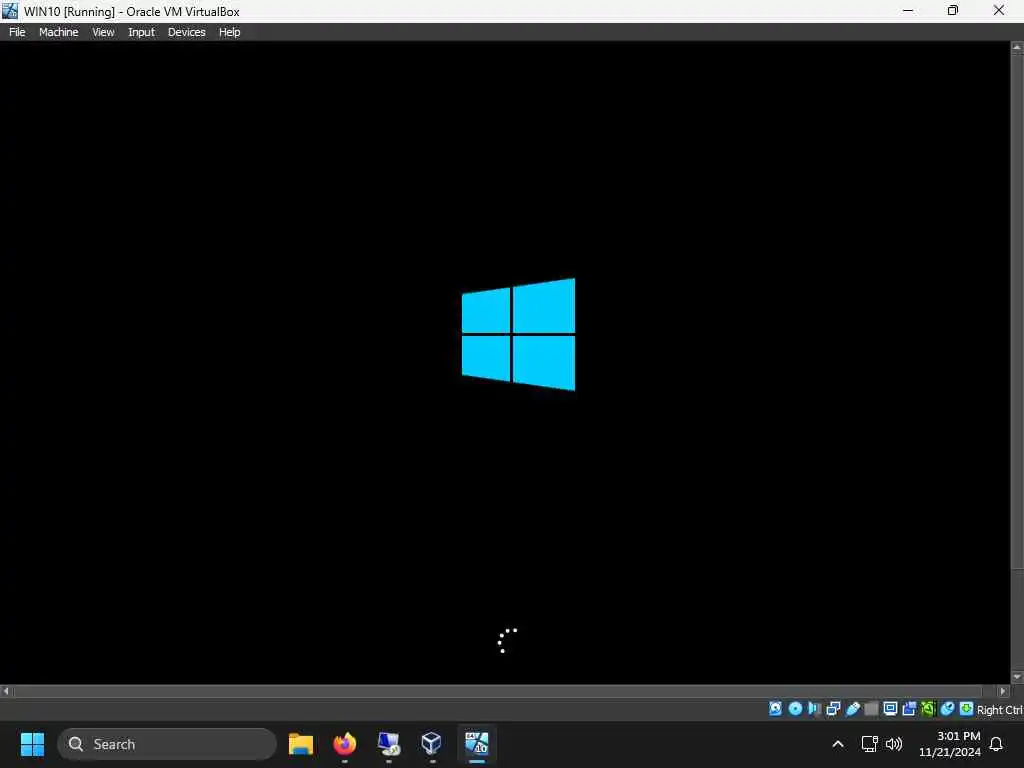The width and height of the screenshot is (1024, 768).
Task: Open the Machine menu
Action: 58,32
